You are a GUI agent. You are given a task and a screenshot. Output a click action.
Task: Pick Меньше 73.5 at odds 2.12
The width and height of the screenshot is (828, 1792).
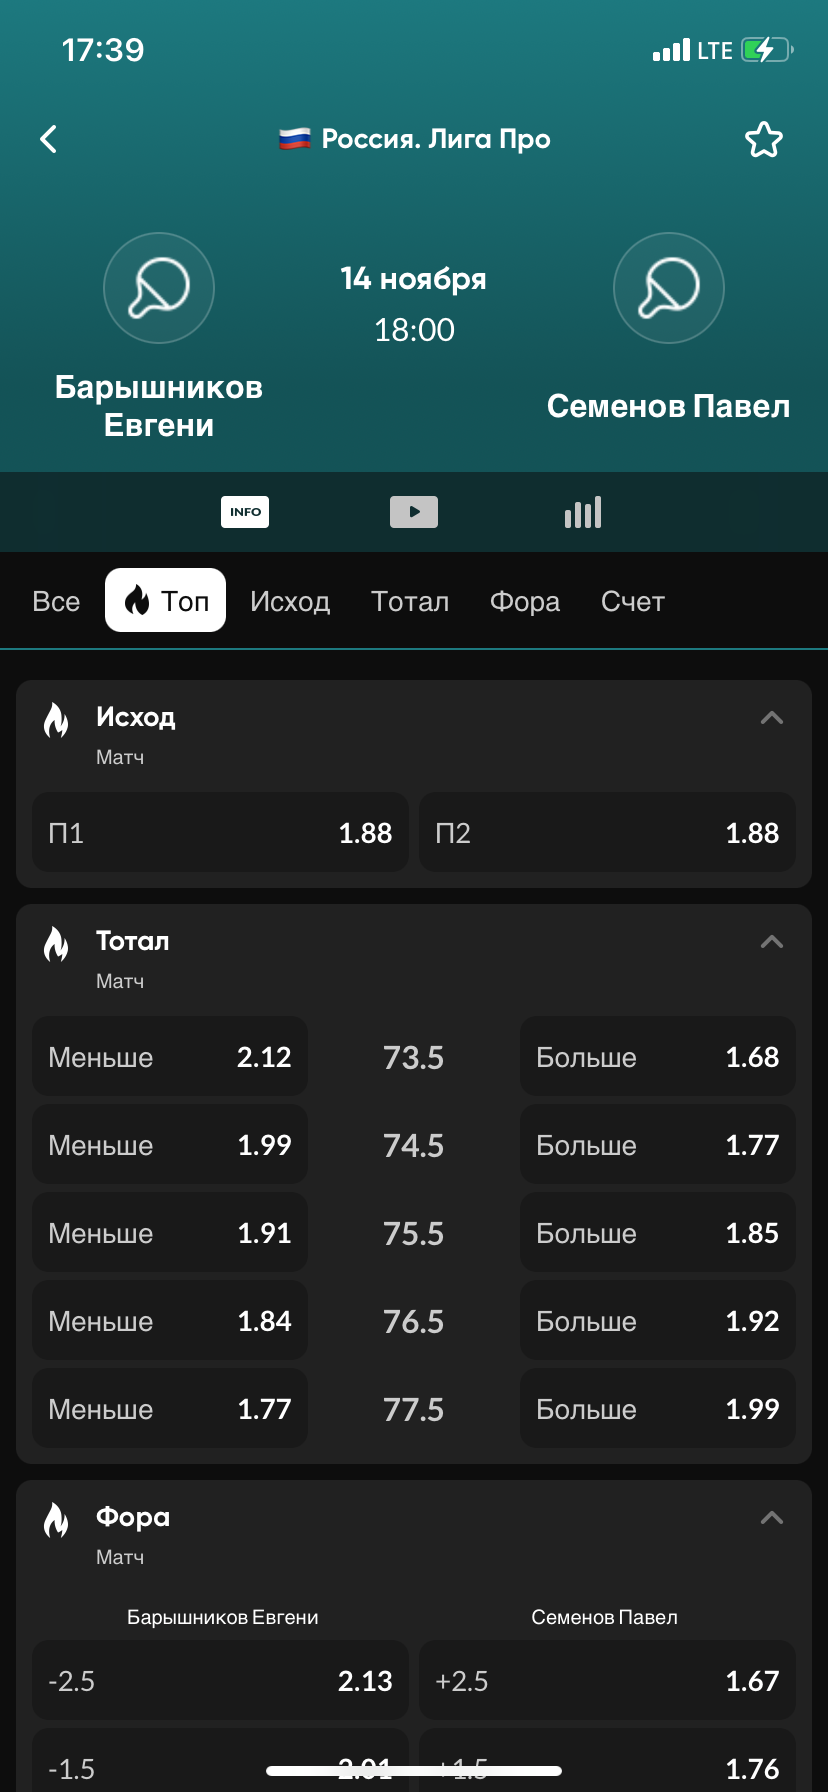[x=170, y=1057]
